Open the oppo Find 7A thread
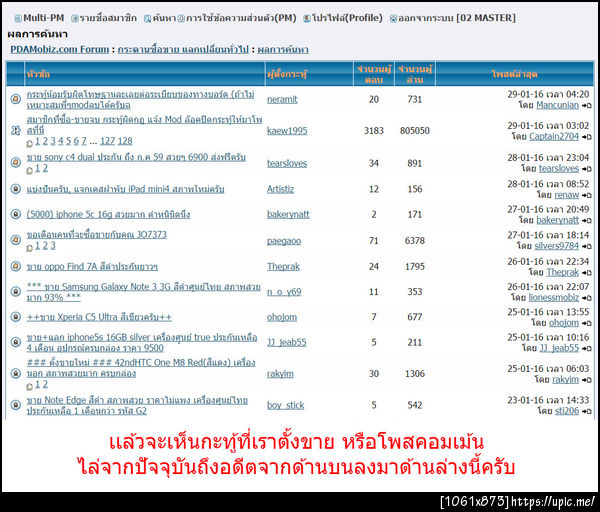Screen dimensions: 600x512 click(92, 266)
